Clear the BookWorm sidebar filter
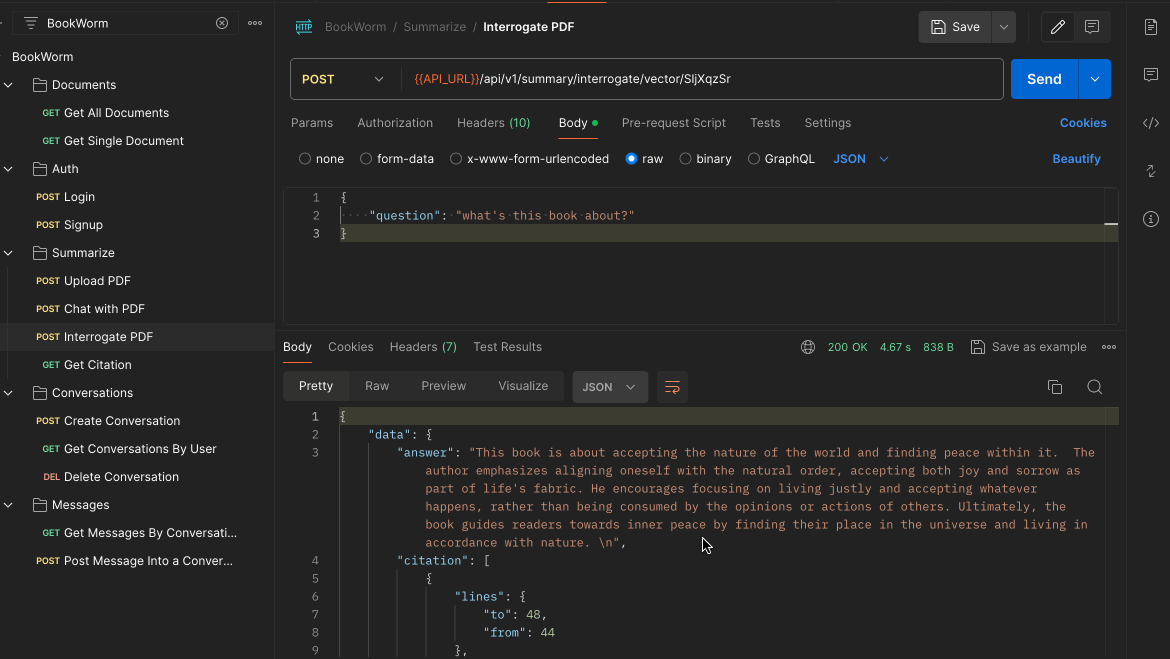 pos(222,23)
